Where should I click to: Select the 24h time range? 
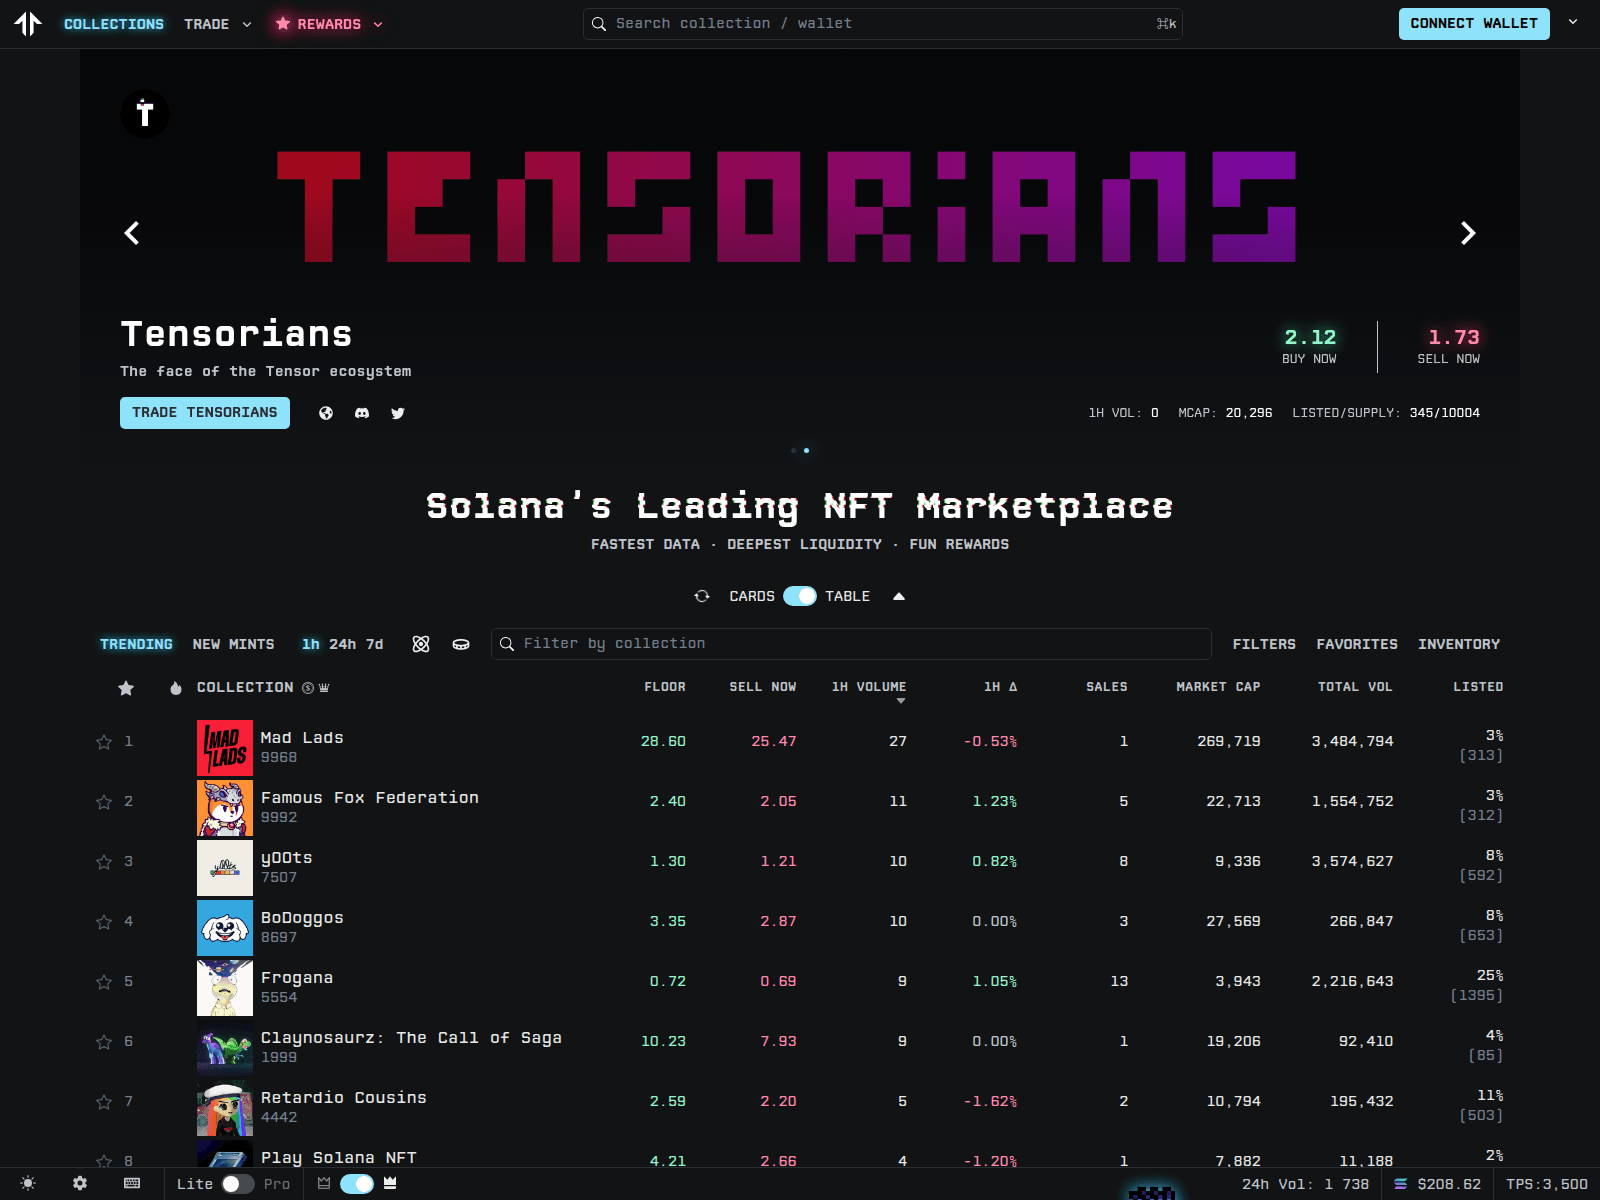pyautogui.click(x=343, y=644)
